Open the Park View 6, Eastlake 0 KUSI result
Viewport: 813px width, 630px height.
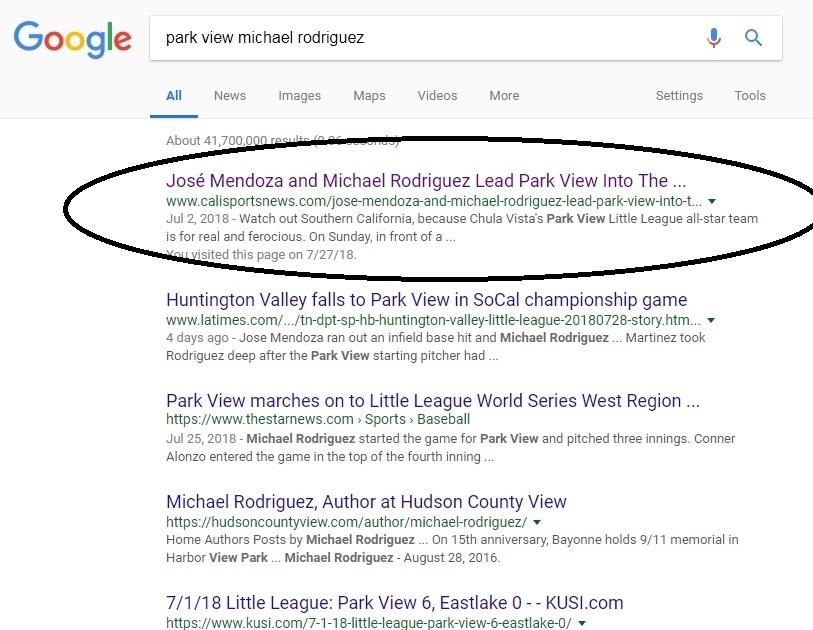(395, 603)
